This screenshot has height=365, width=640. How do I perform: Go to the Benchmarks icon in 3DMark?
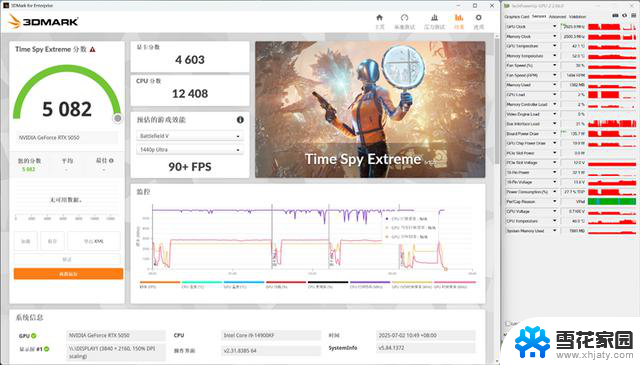tap(404, 18)
